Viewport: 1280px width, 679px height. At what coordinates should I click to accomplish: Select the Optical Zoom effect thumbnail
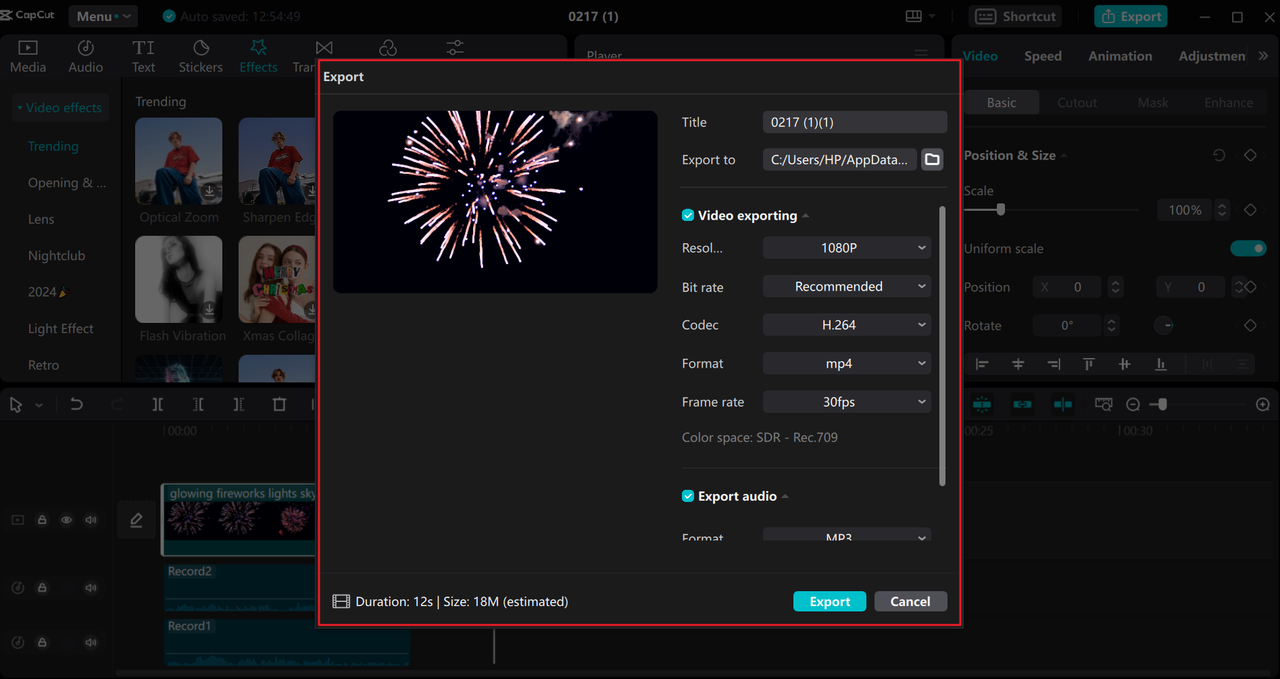[x=179, y=162]
